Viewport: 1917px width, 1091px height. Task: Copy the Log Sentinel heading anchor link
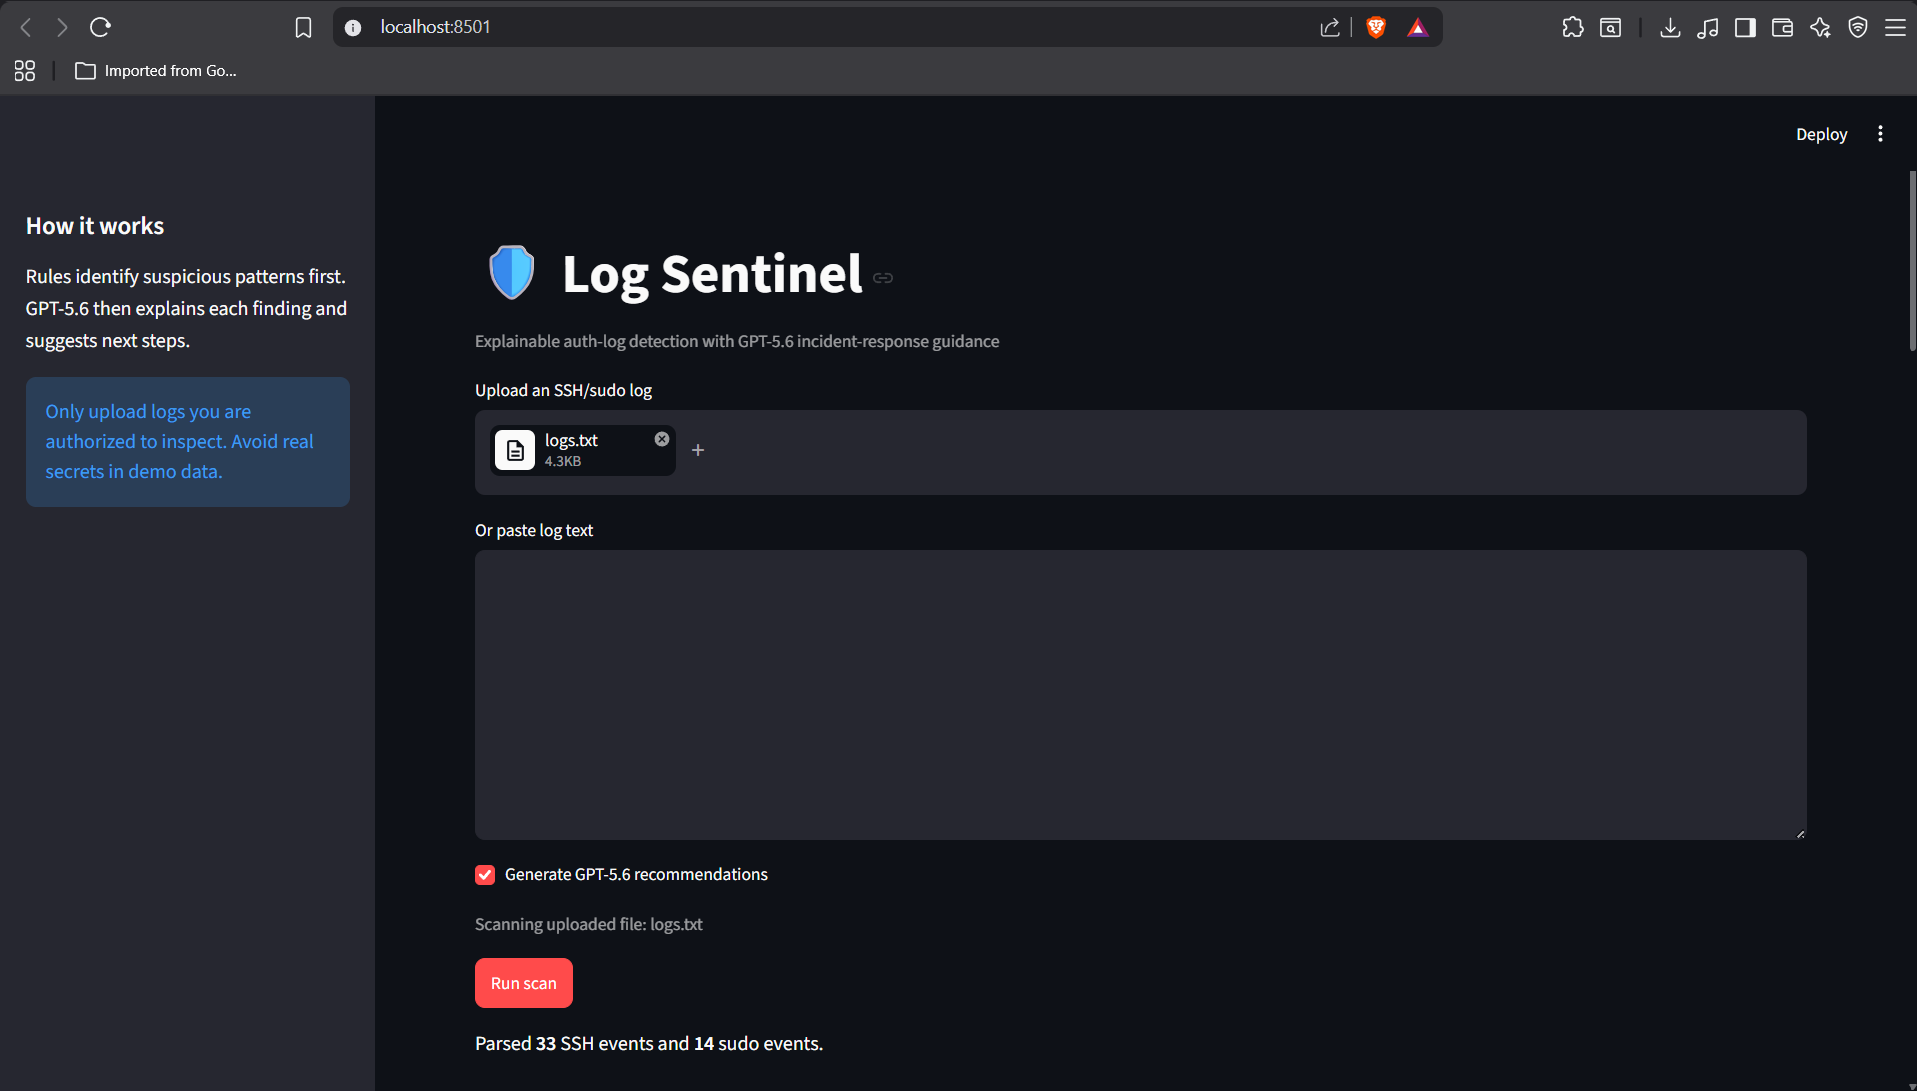[883, 278]
